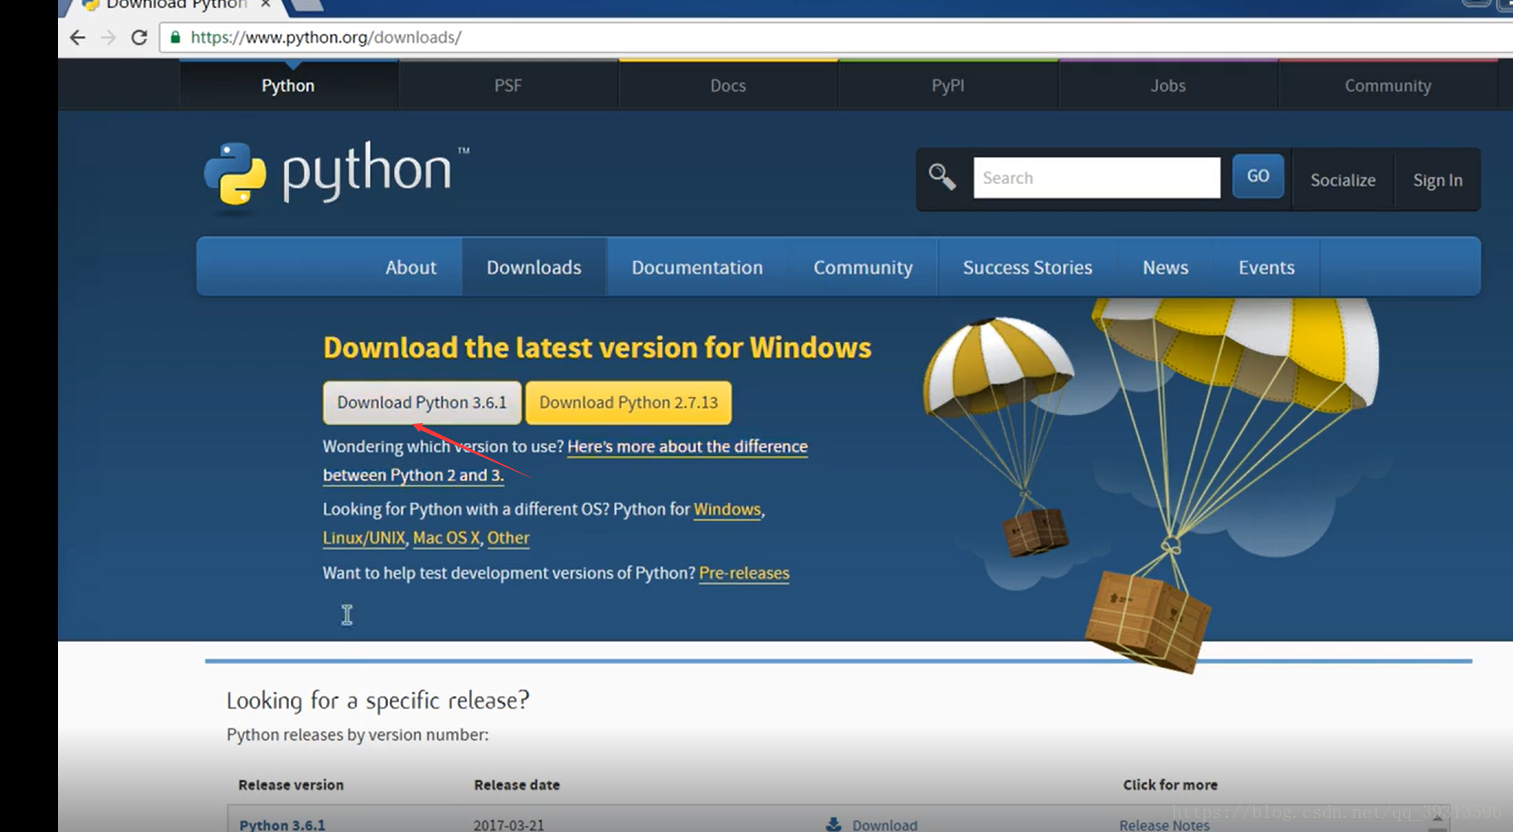Click Download Python 2.7.13 button

coord(628,402)
